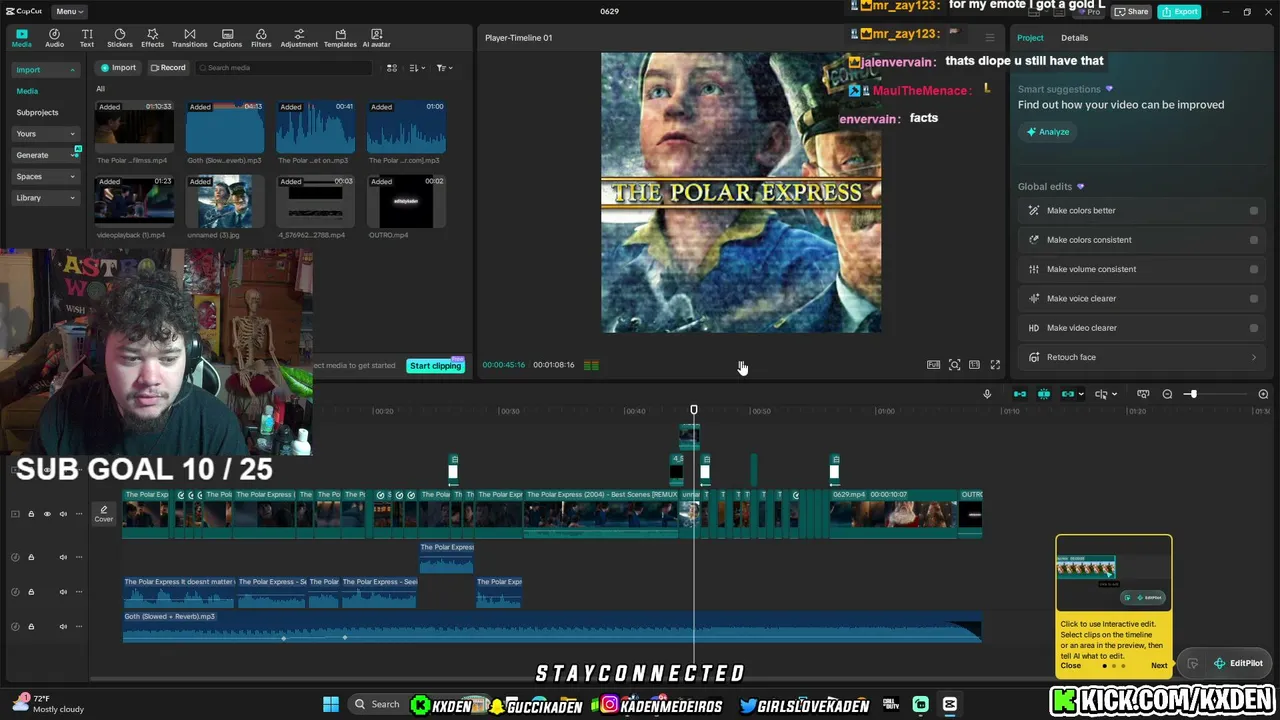Open the Filters panel
1280x720 pixels.
[x=261, y=38]
